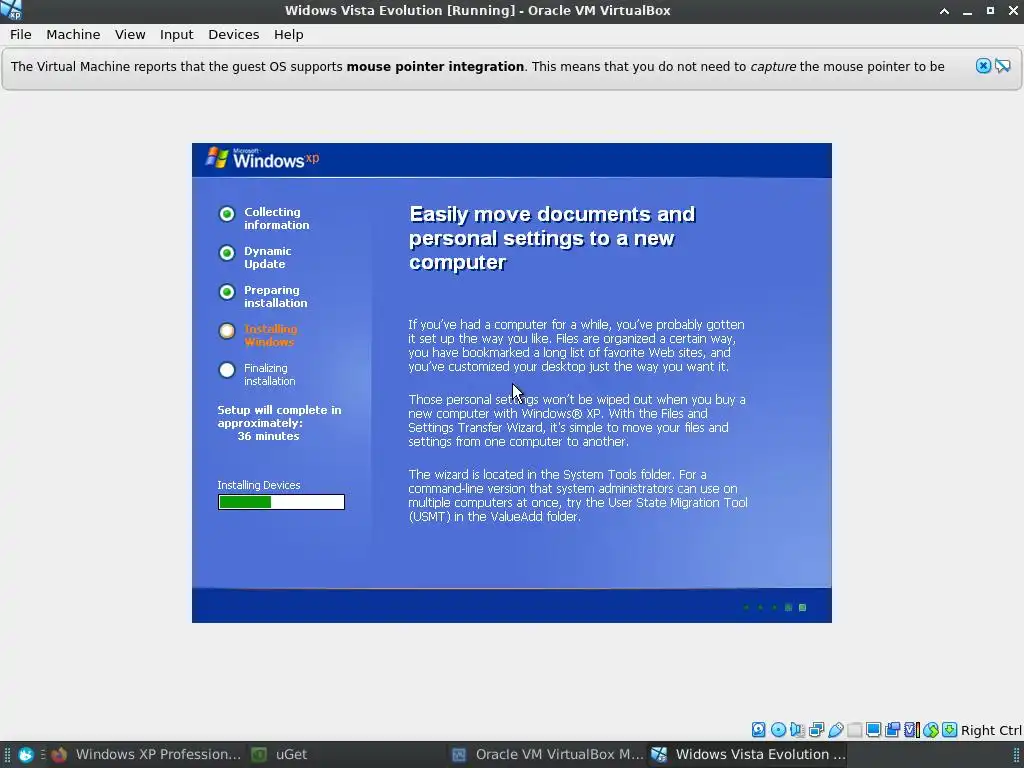Open the Input menu
The width and height of the screenshot is (1024, 768).
[176, 35]
